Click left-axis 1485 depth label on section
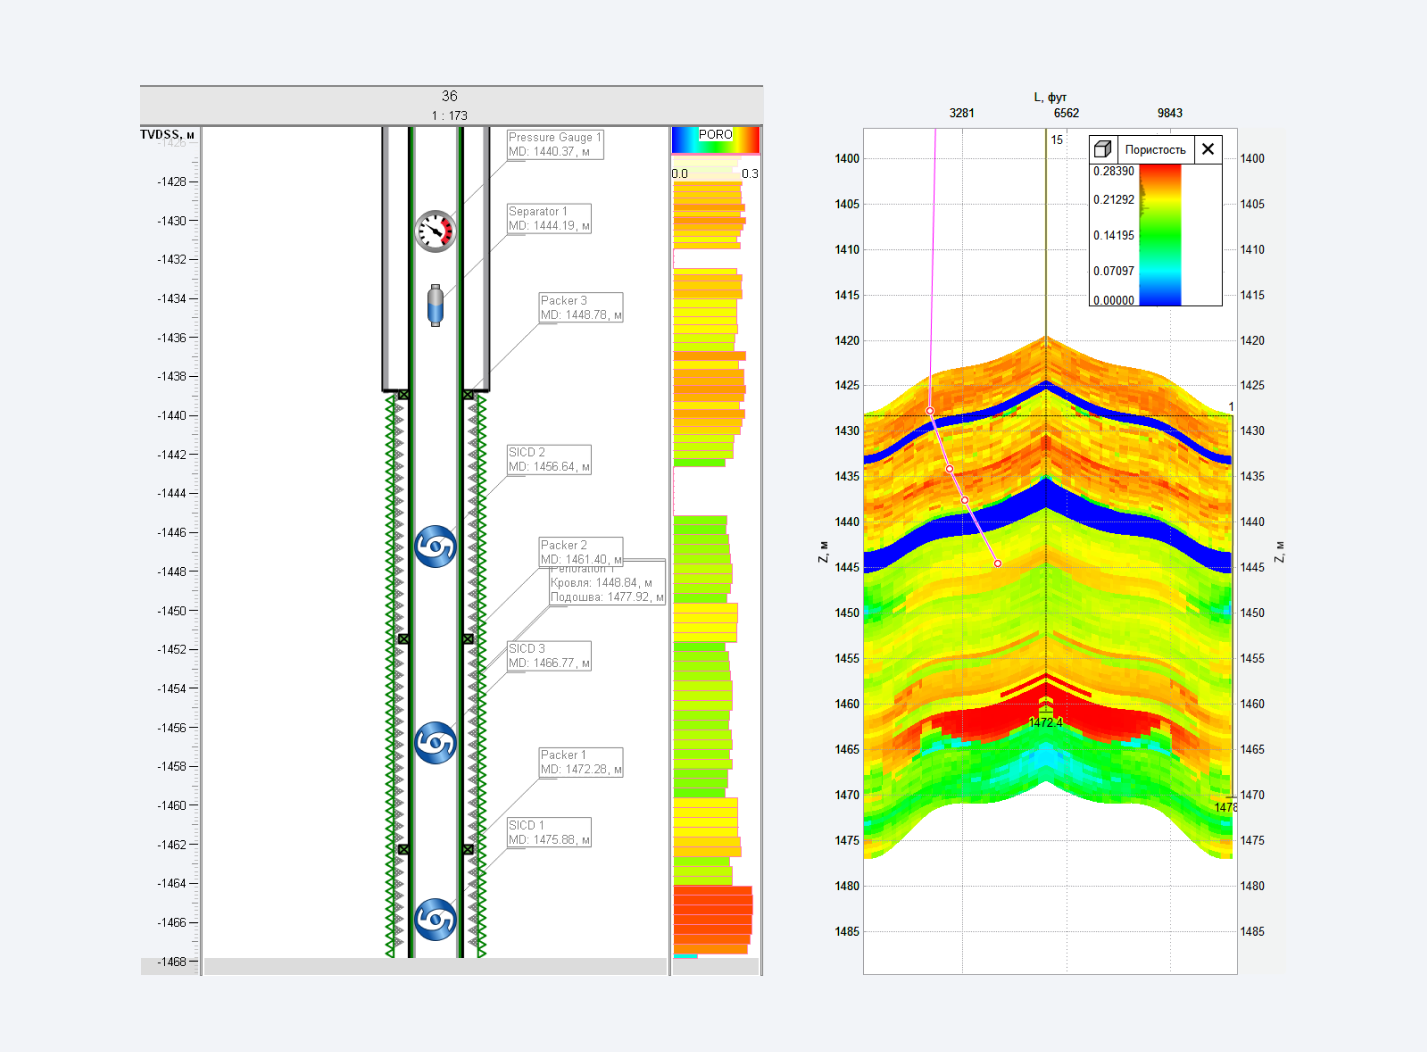The width and height of the screenshot is (1427, 1052). click(x=847, y=931)
